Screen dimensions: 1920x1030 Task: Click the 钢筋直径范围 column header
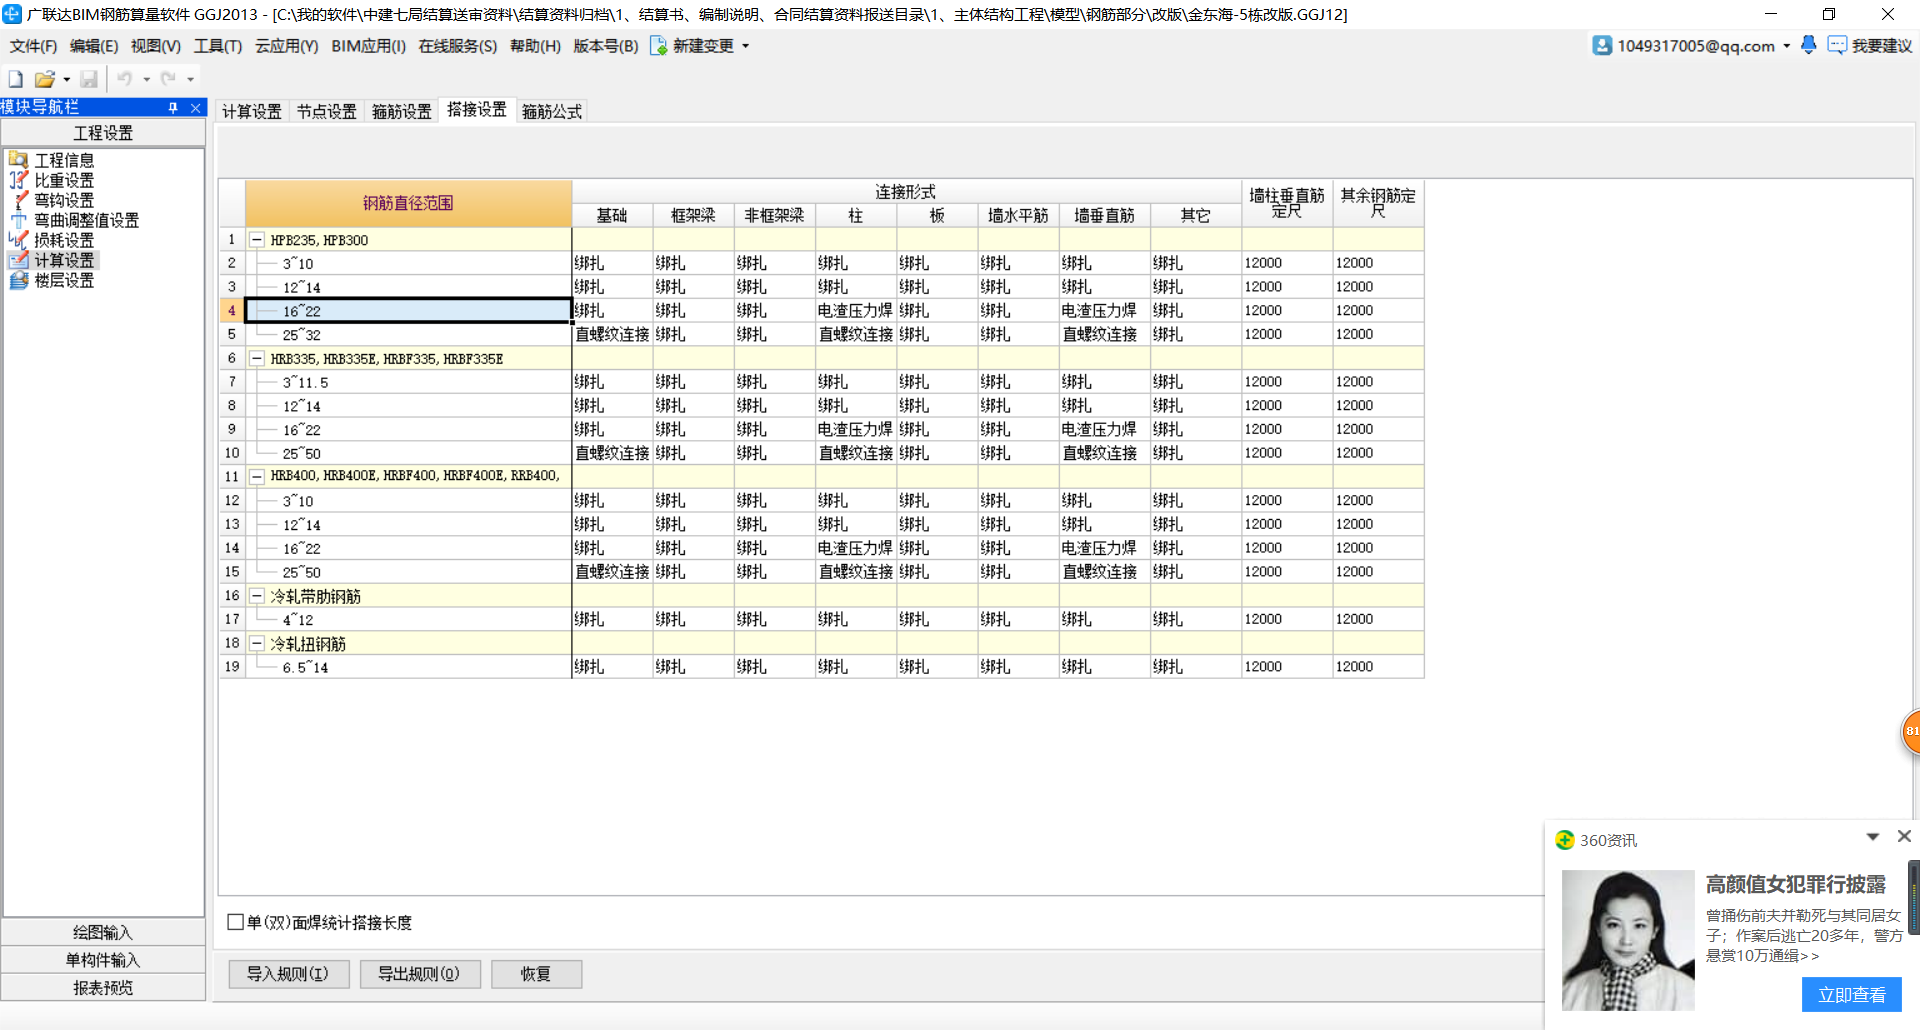coord(408,203)
